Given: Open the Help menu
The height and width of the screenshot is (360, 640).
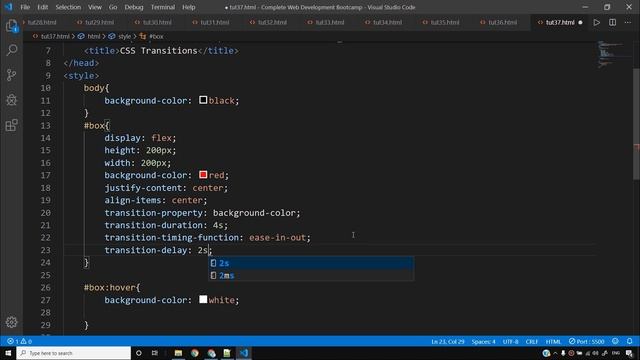Looking at the screenshot, I should pos(189,7).
